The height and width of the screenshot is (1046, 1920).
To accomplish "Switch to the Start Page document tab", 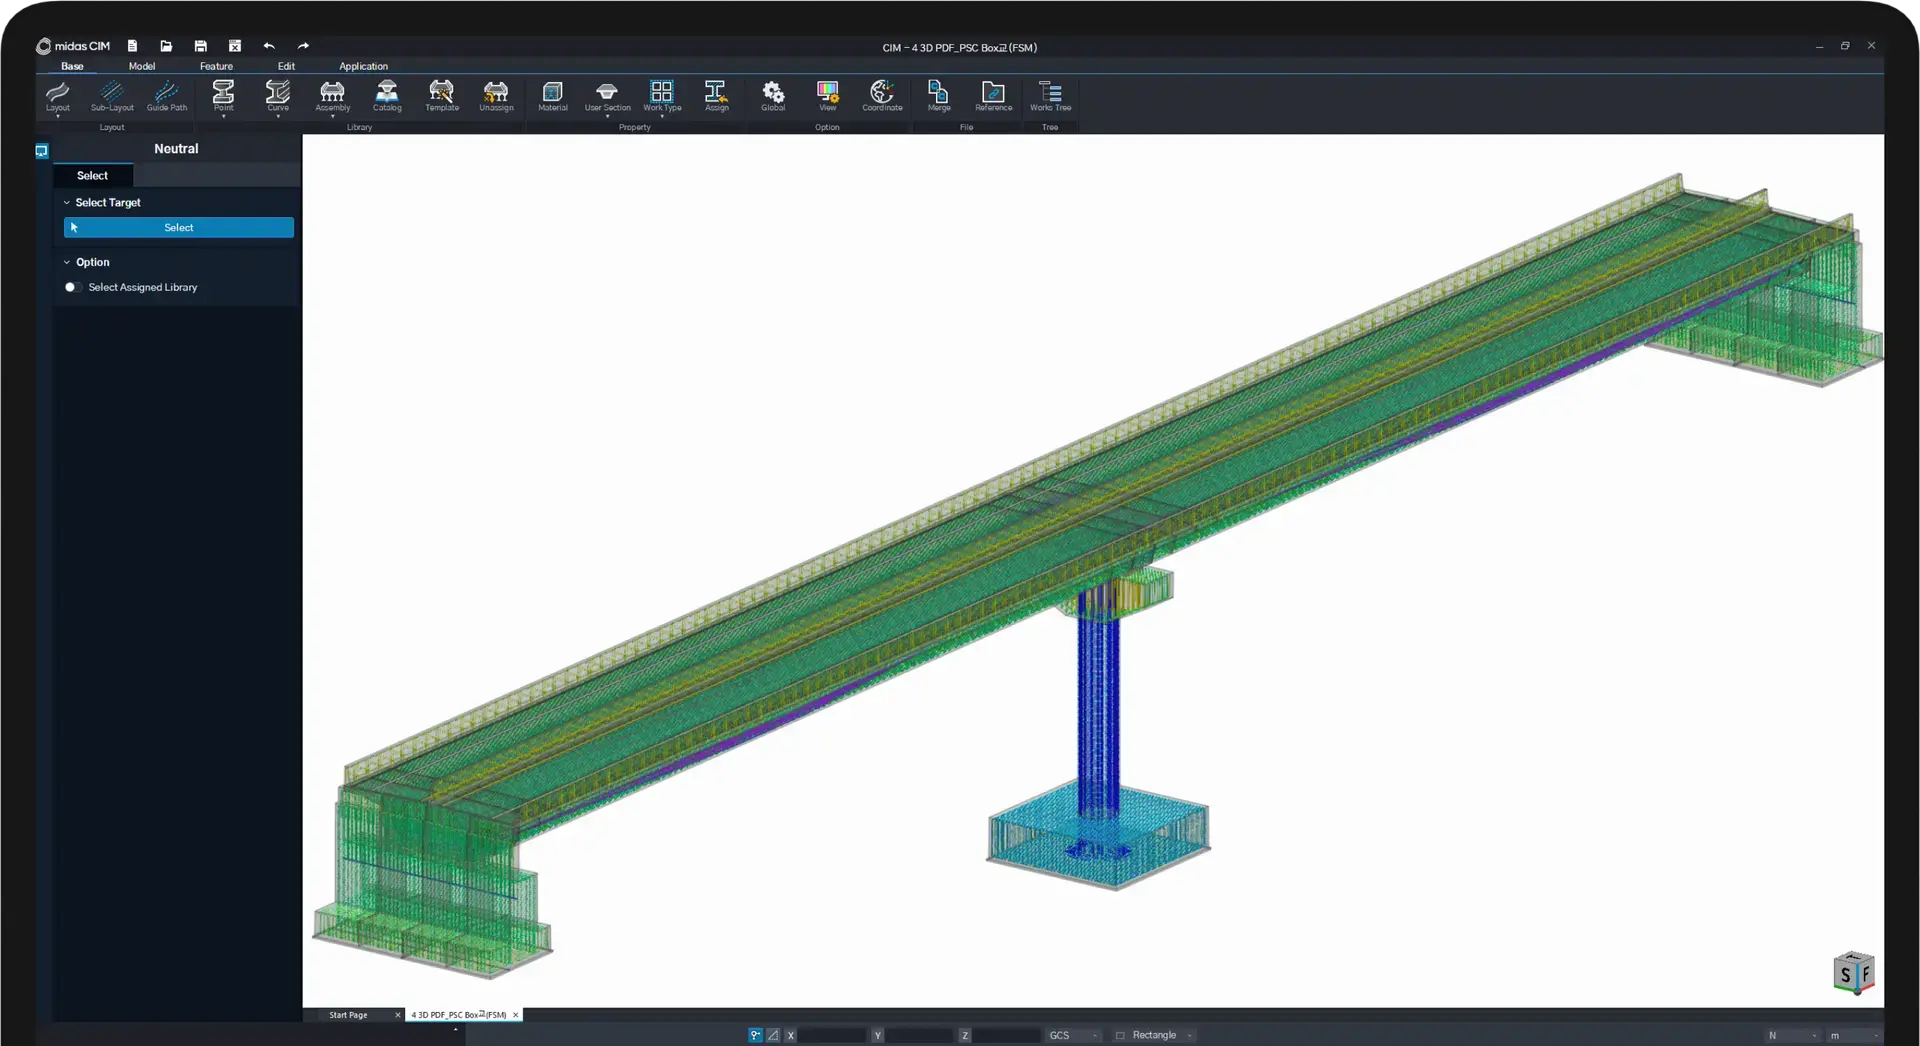I will coord(348,1015).
